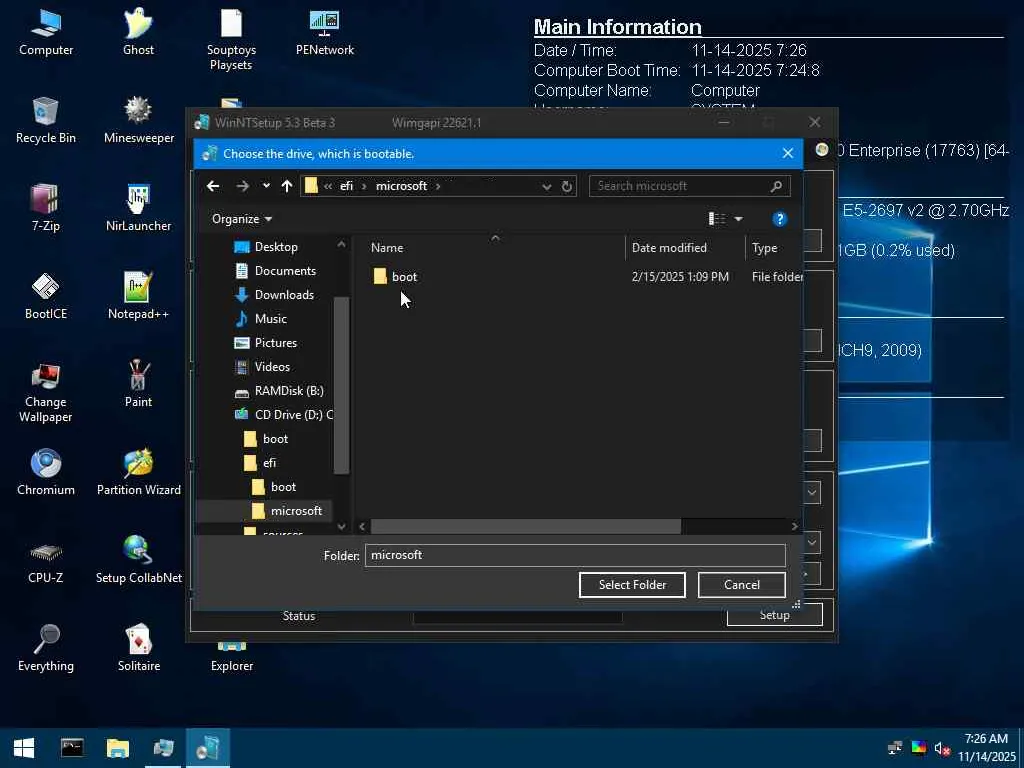Choose Downloads in the navigation pane
The width and height of the screenshot is (1024, 768).
point(284,295)
